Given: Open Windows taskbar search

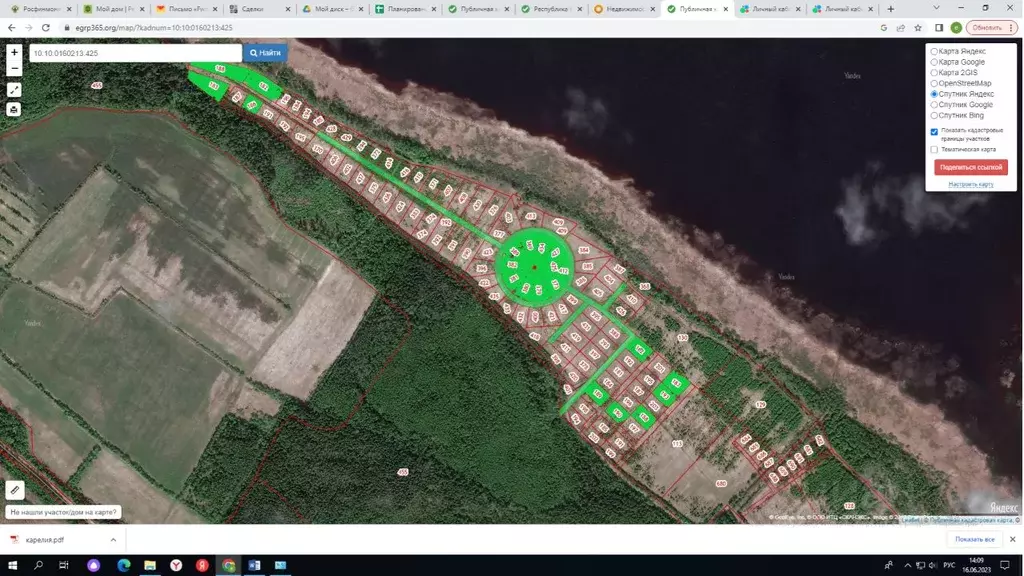Looking at the screenshot, I should click(38, 565).
